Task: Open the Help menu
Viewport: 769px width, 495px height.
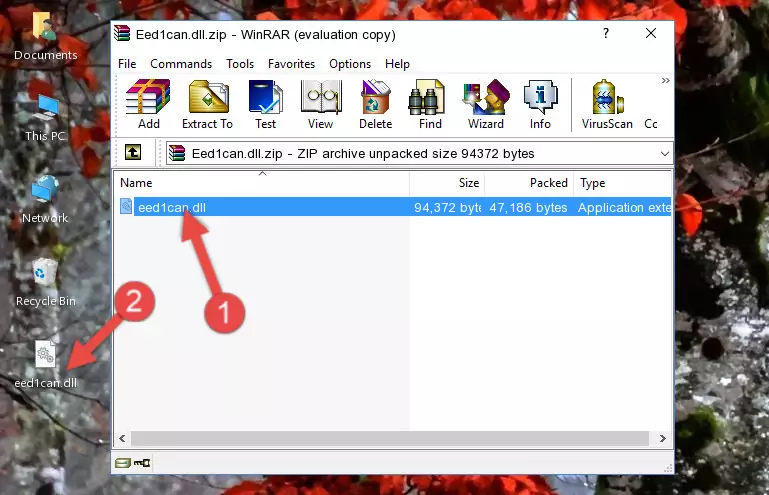Action: (x=397, y=64)
